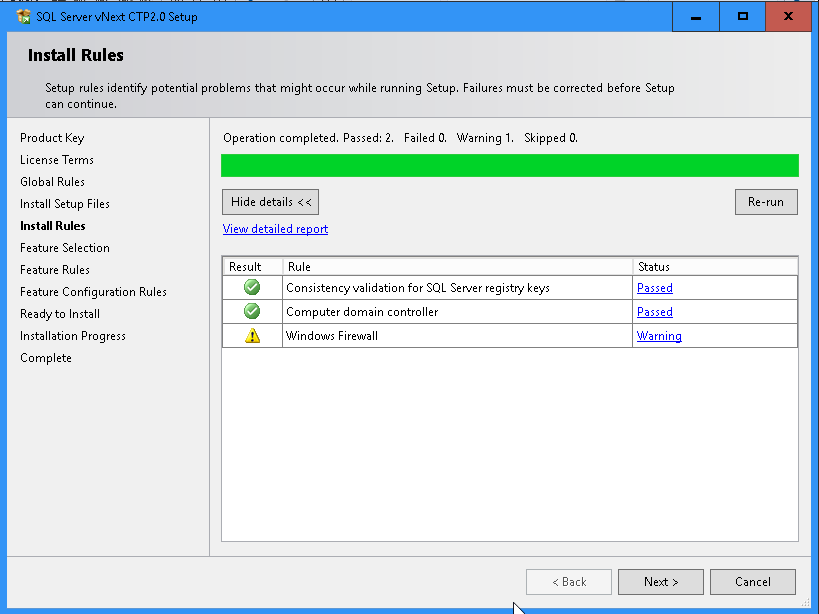Maximize the setup window
The width and height of the screenshot is (819, 614).
click(x=742, y=17)
